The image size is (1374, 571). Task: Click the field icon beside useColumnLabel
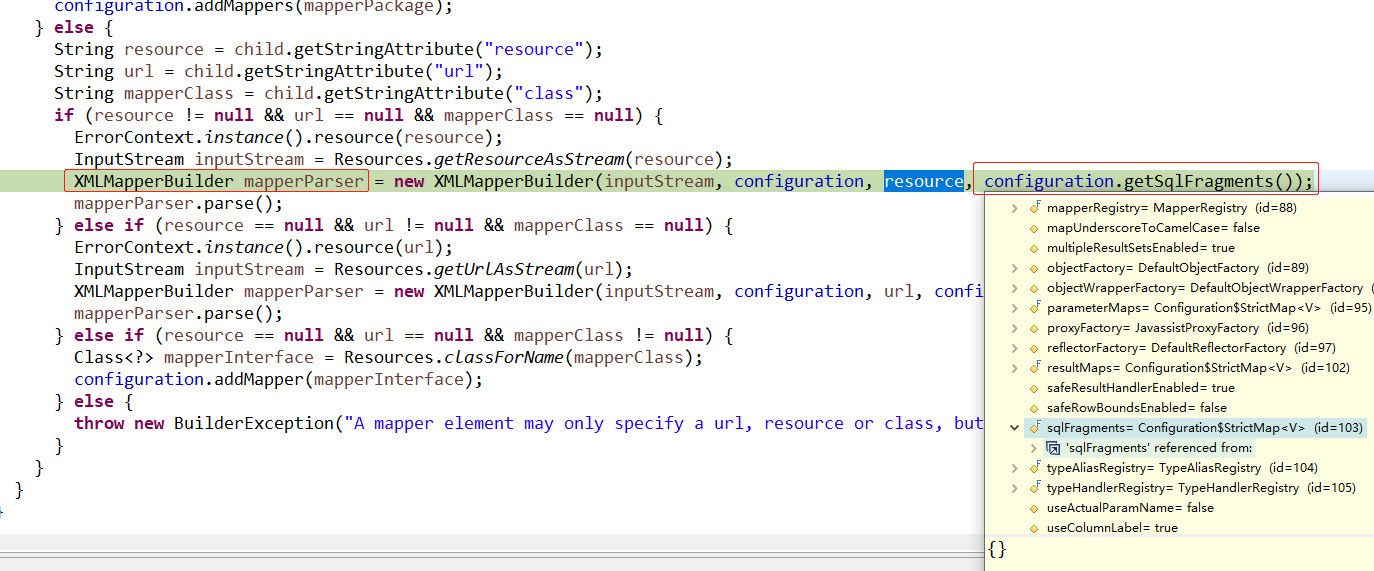click(x=1036, y=528)
